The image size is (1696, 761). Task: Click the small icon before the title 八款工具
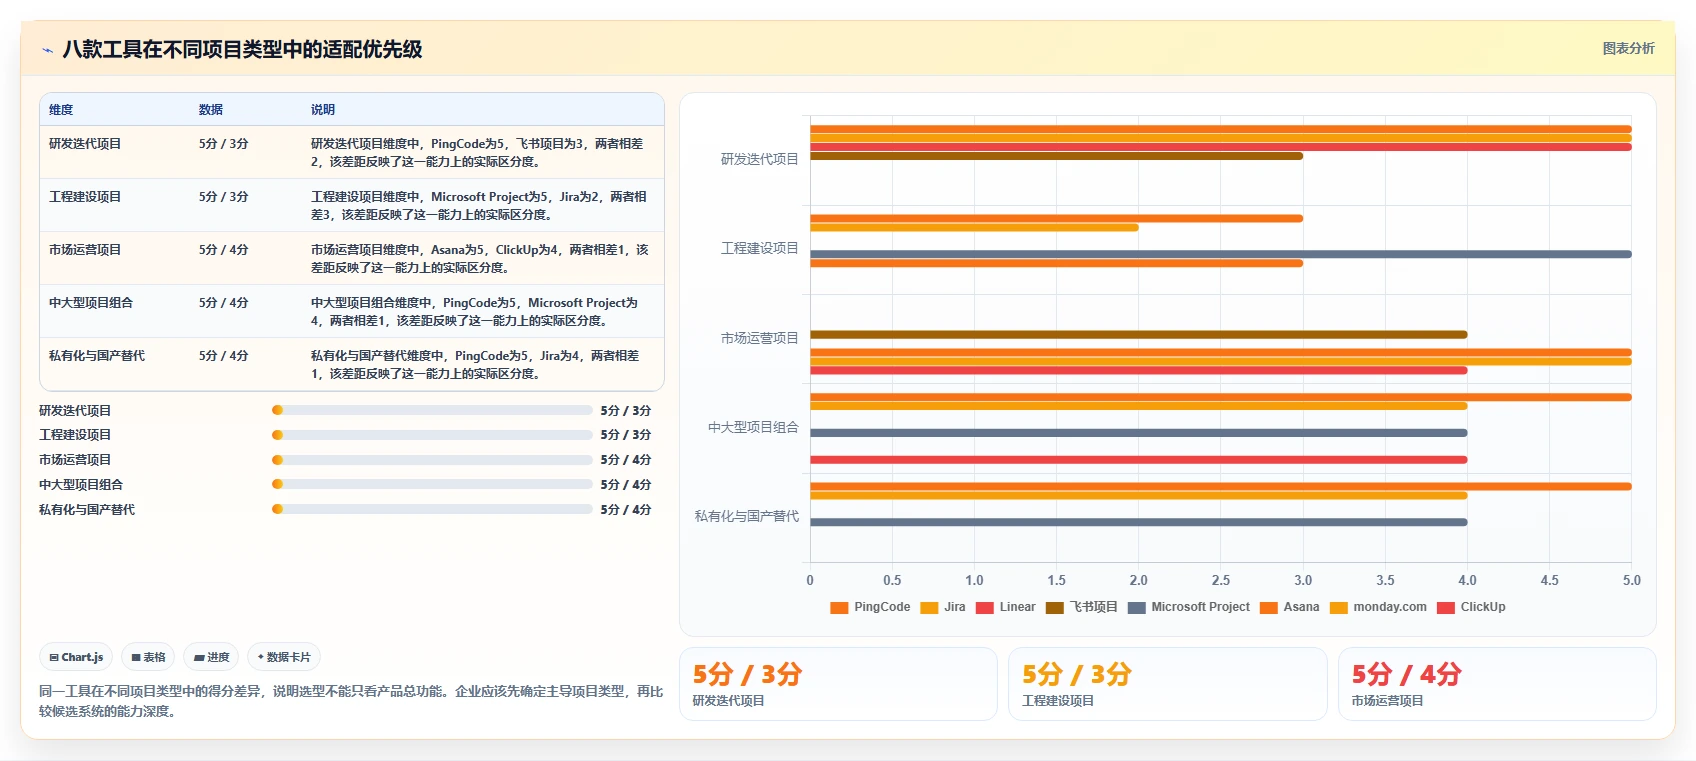[47, 50]
